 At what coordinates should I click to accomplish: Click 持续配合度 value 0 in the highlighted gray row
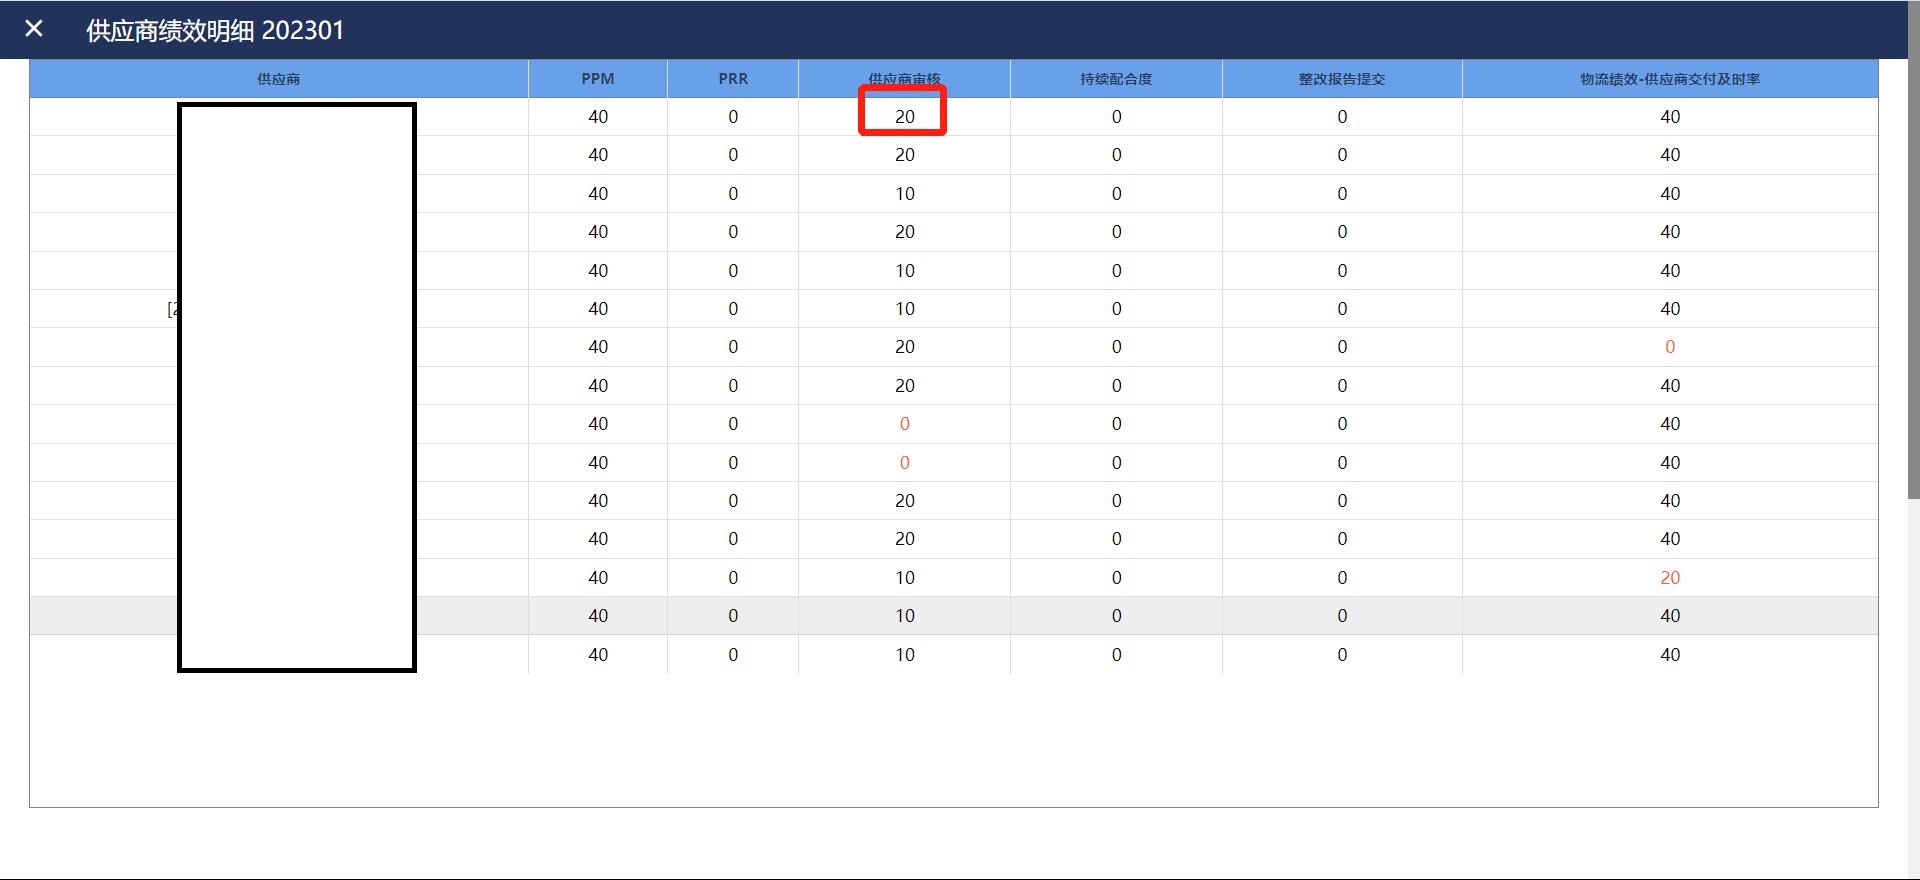1117,616
